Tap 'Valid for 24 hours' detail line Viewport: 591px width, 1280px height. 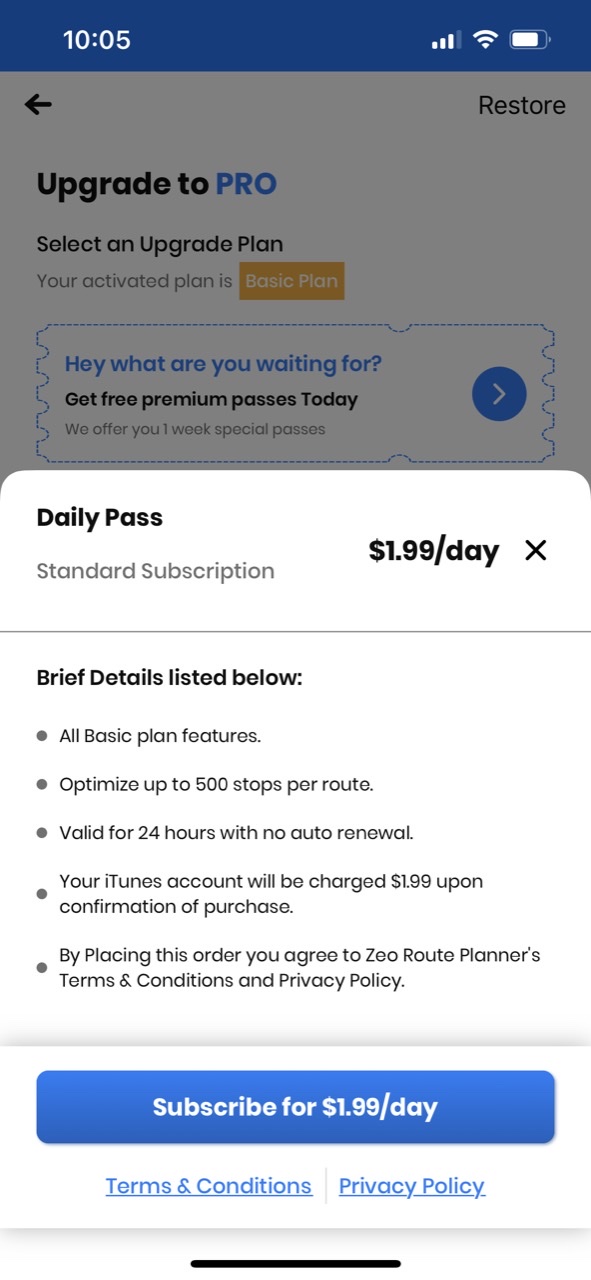click(x=236, y=832)
